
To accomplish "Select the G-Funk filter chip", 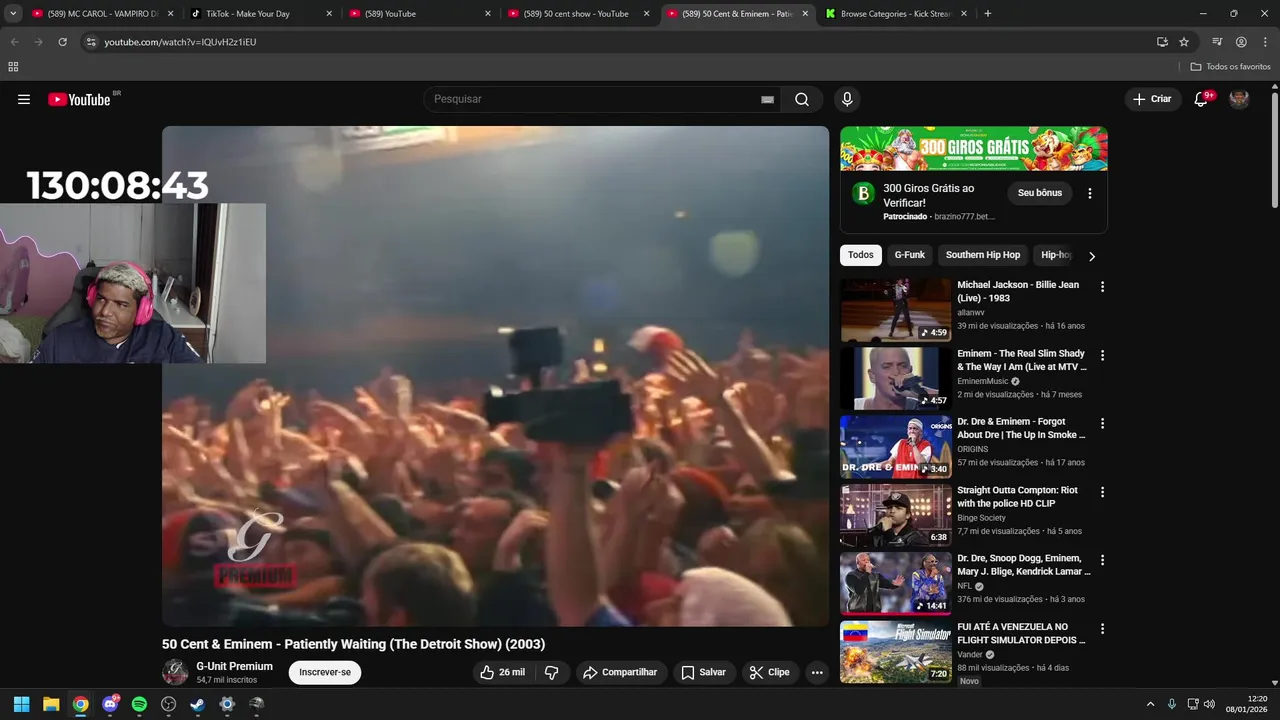I will [x=910, y=255].
